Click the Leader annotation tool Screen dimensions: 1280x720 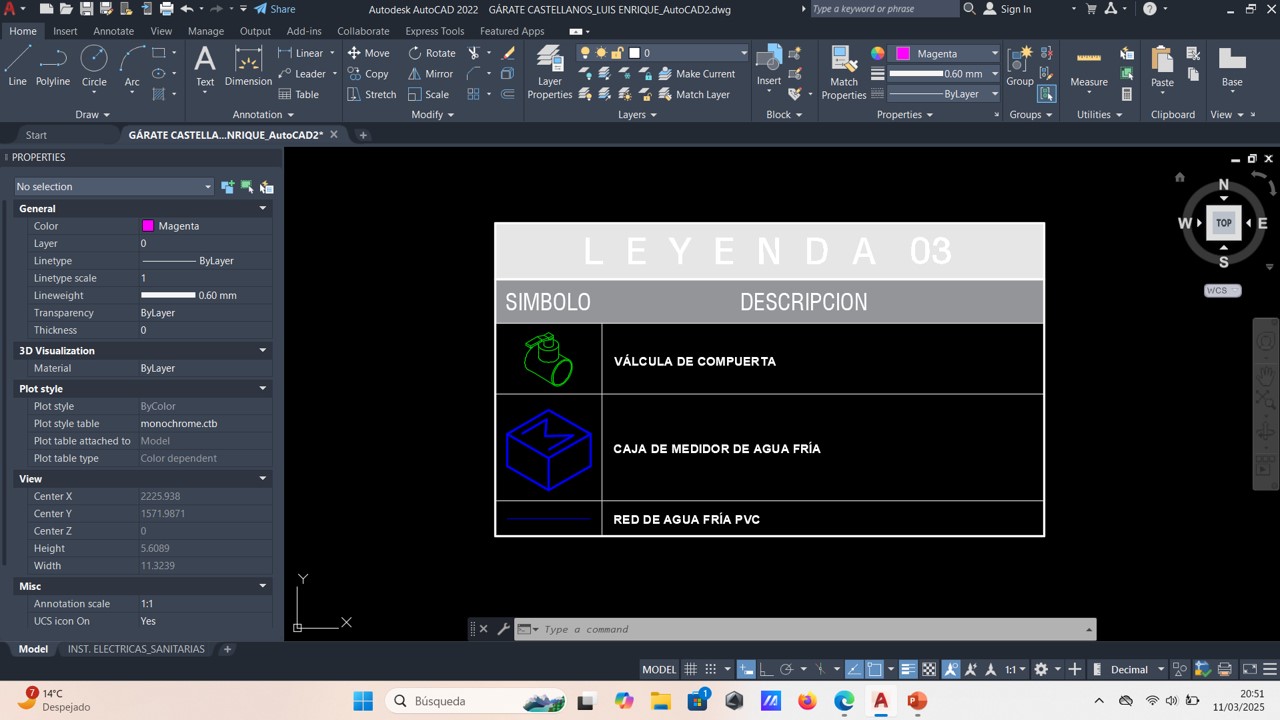(x=302, y=74)
